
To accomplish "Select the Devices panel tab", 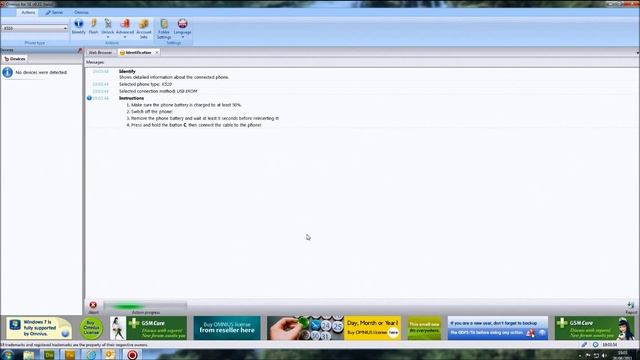I will coord(15,59).
